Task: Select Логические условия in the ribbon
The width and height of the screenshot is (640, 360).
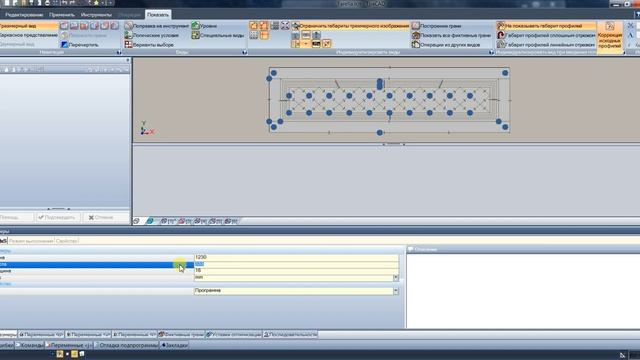Action: coord(152,35)
